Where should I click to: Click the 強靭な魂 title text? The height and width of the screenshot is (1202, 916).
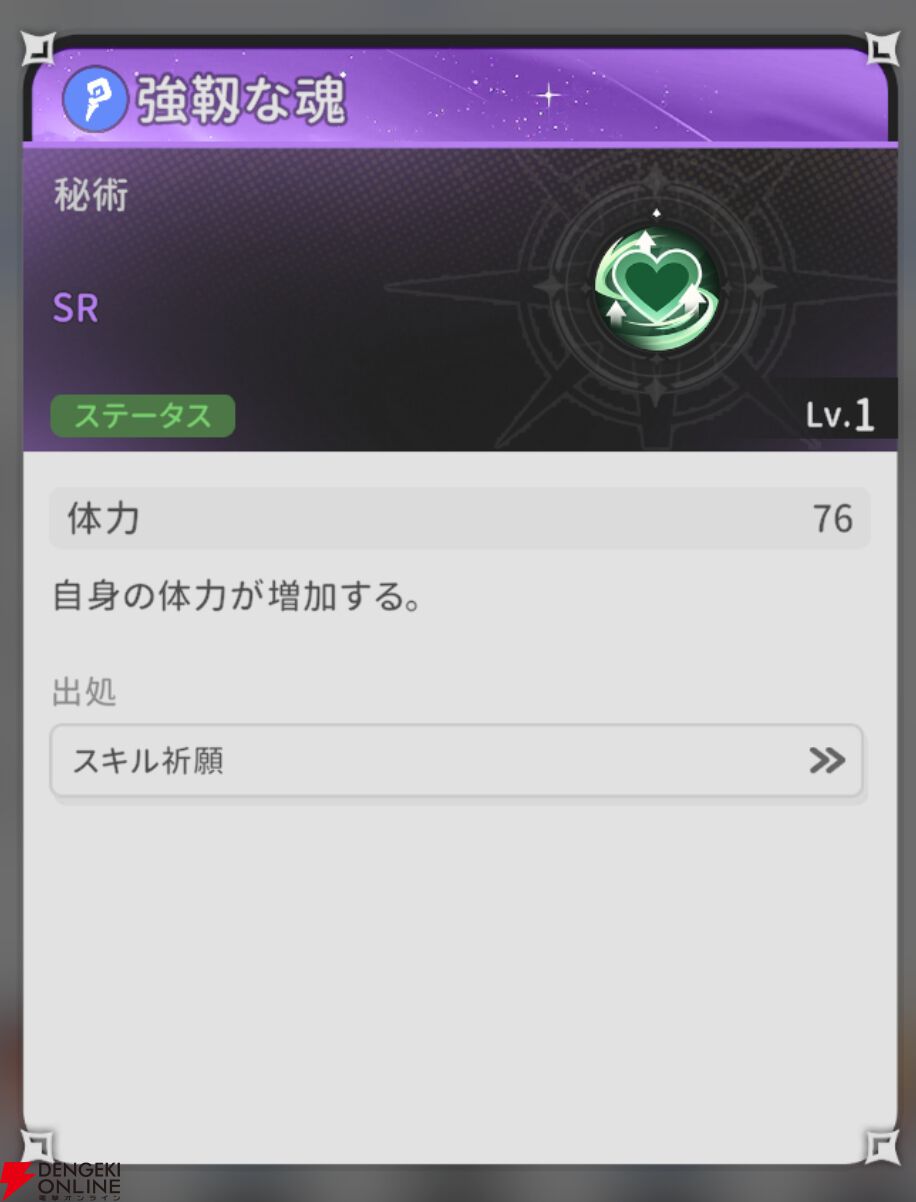(x=242, y=100)
